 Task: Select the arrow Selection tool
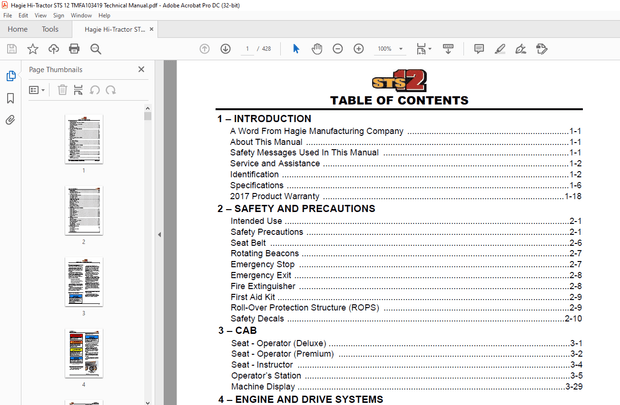click(x=296, y=49)
